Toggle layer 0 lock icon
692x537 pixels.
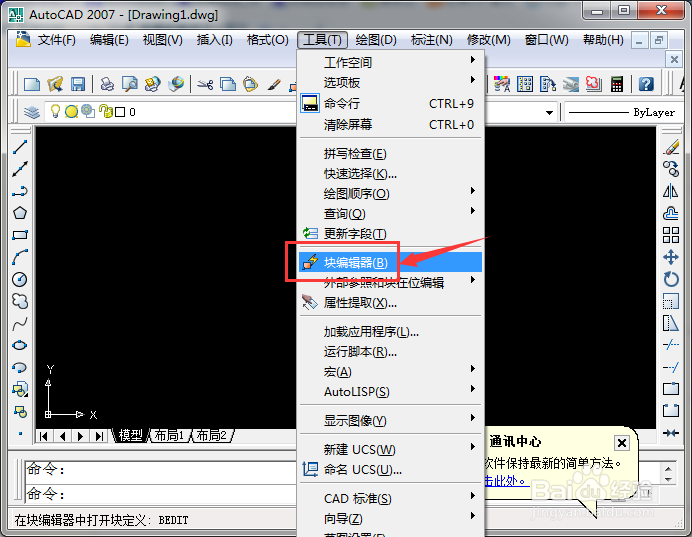coord(105,111)
